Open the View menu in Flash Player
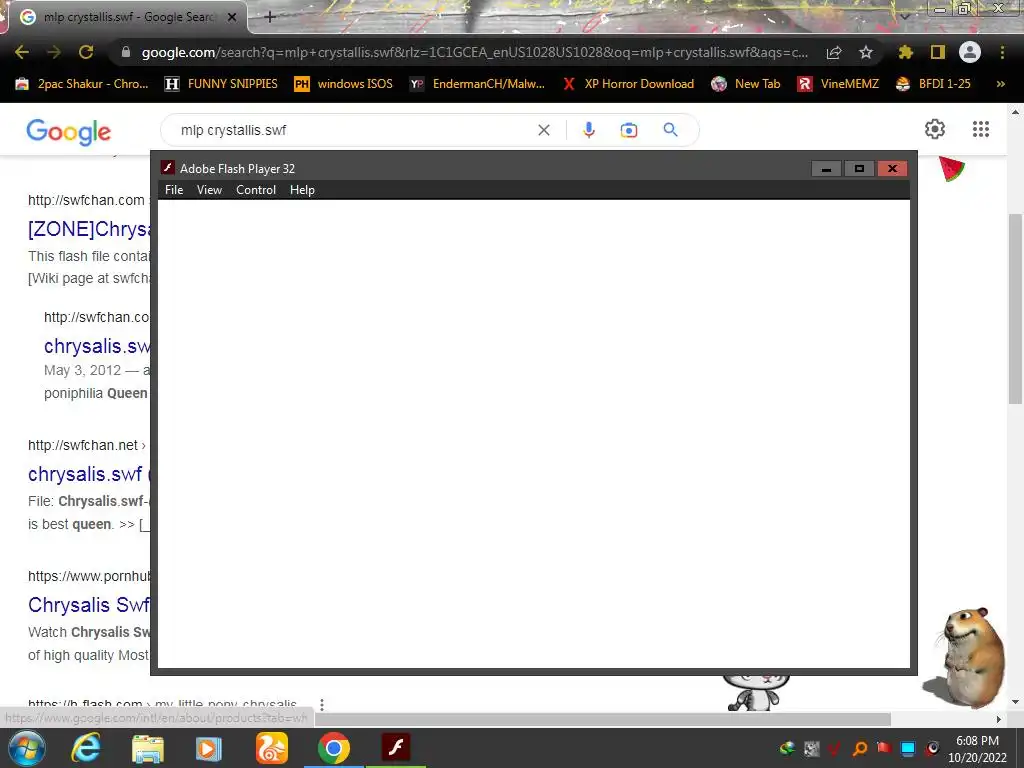This screenshot has height=768, width=1024. [209, 190]
